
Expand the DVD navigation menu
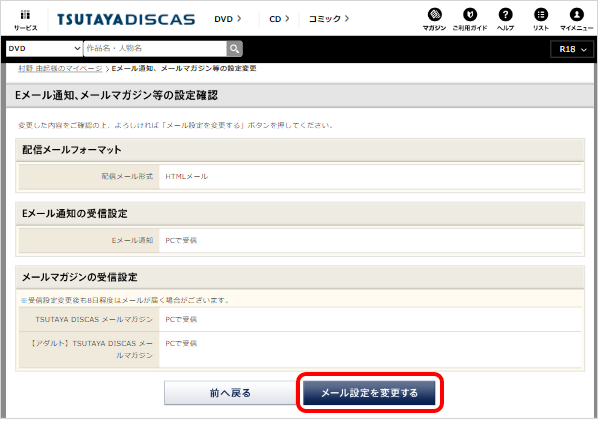point(228,19)
